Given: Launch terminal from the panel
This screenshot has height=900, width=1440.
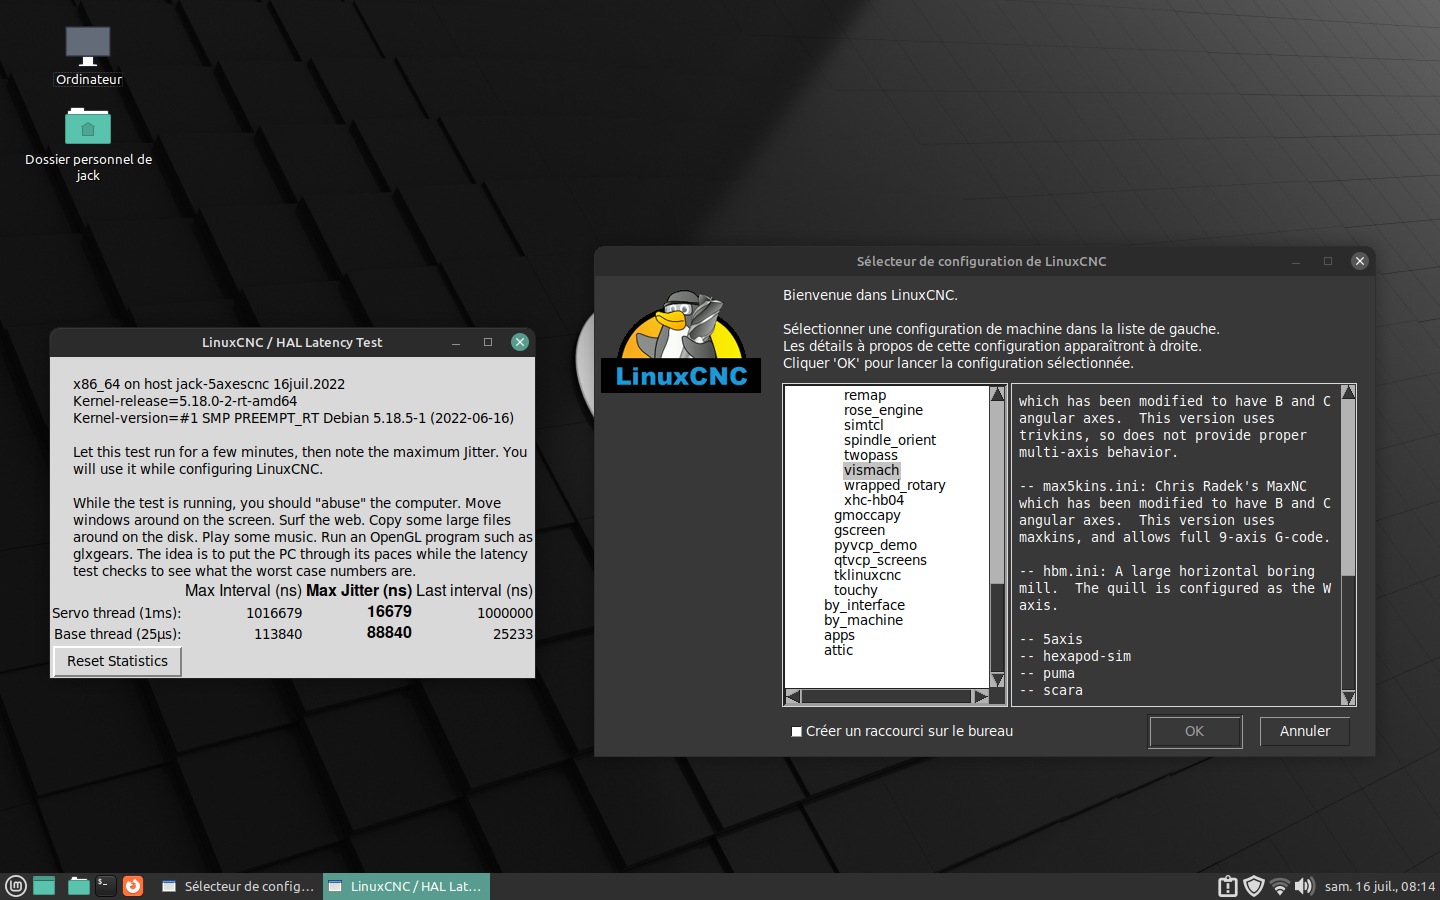Looking at the screenshot, I should [x=105, y=886].
